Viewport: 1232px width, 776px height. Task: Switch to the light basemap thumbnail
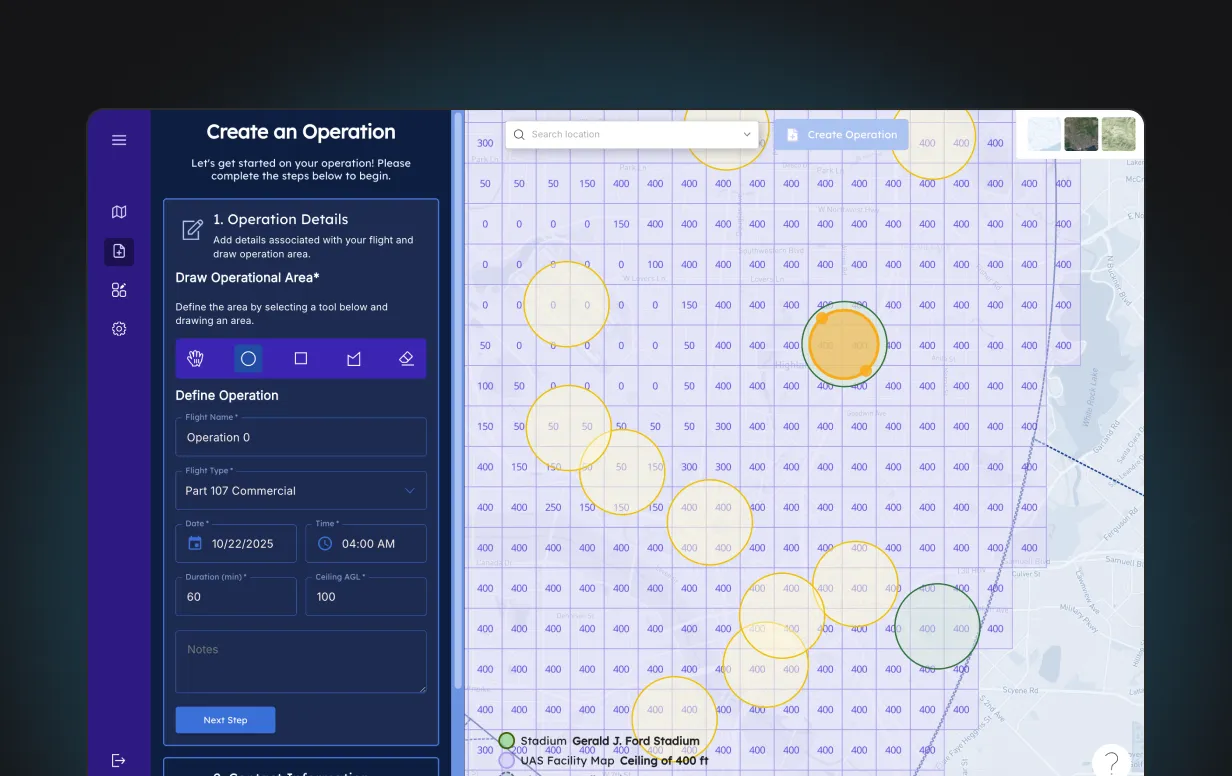coord(1044,134)
